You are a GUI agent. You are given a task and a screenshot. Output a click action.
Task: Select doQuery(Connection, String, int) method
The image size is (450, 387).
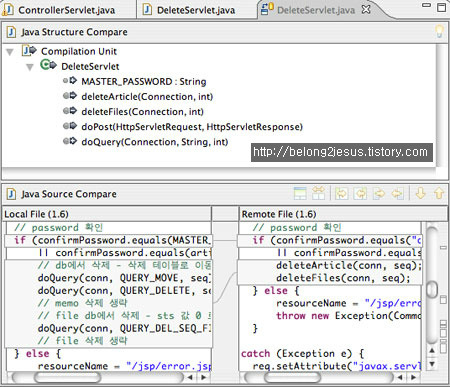pos(155,142)
